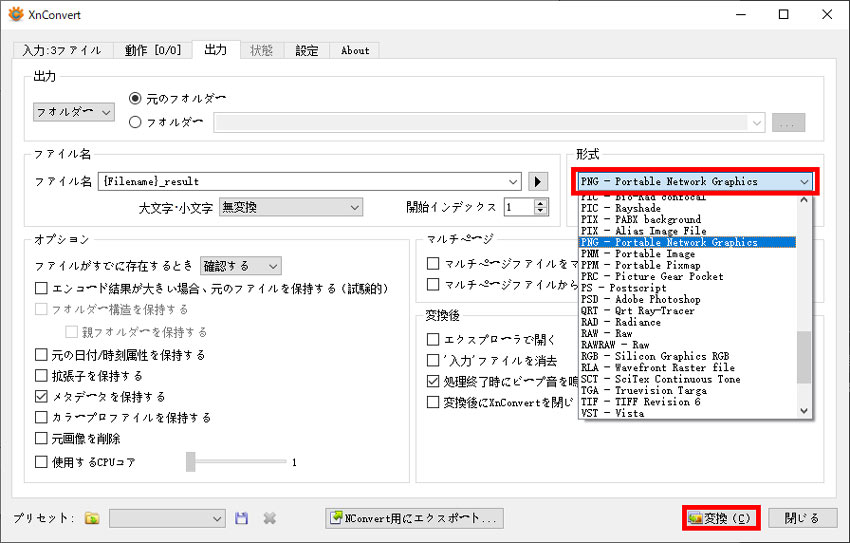
Task: Switch to 状態 tab
Action: [x=261, y=50]
